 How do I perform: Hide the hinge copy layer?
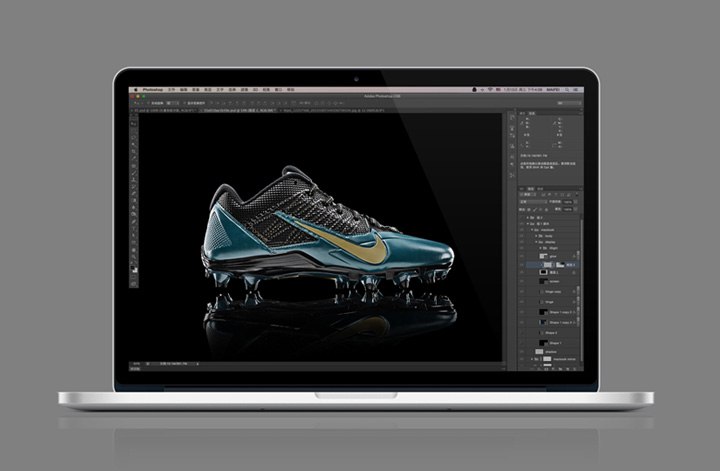522,292
